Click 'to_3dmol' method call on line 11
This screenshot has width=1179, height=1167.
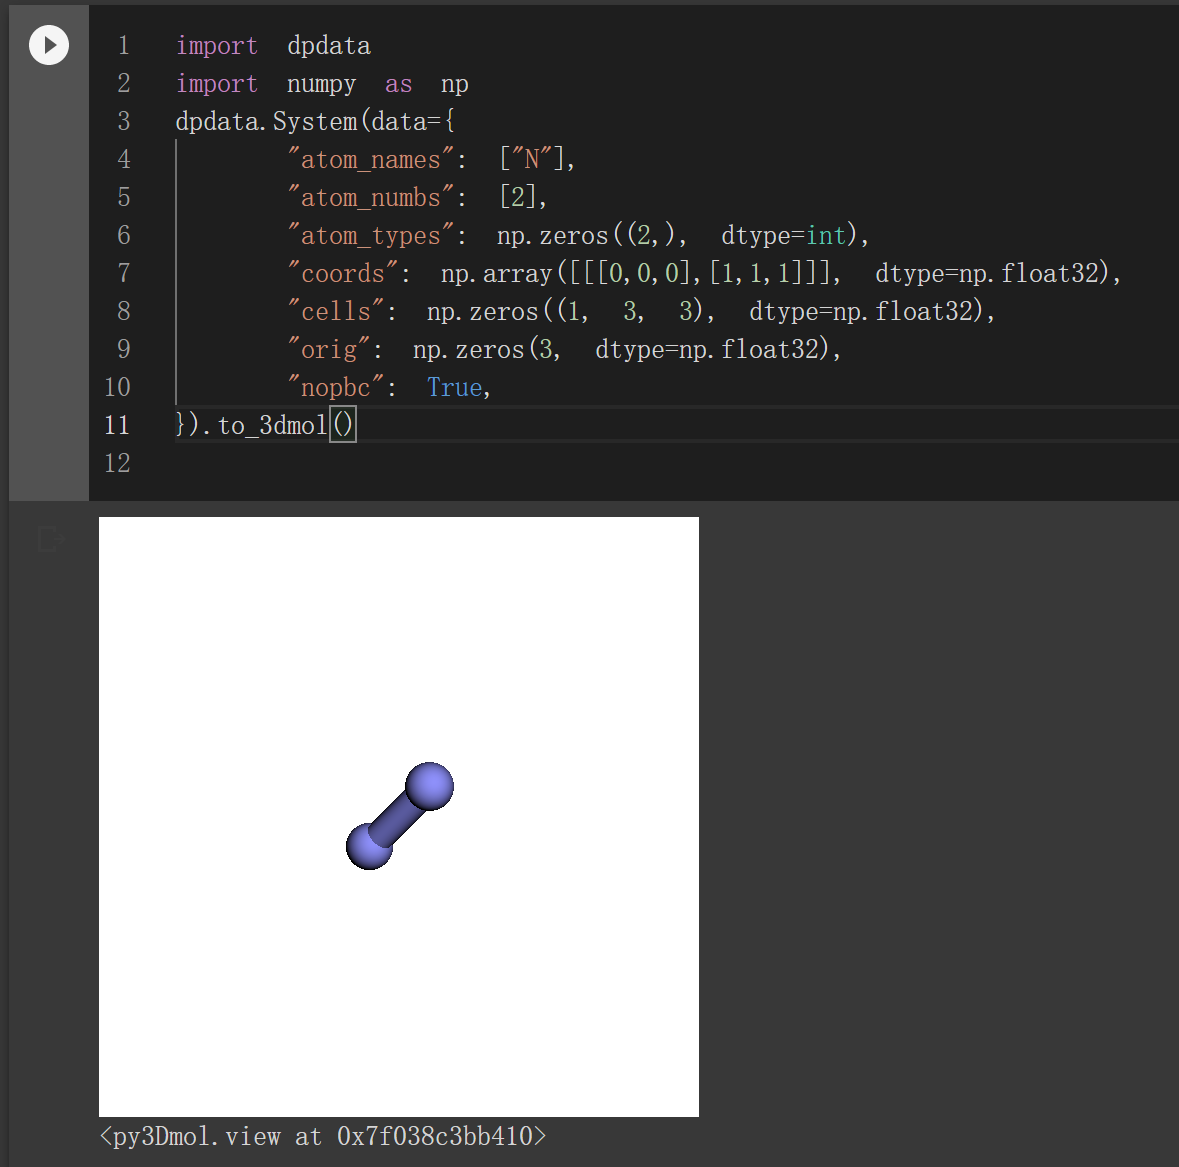tap(272, 426)
